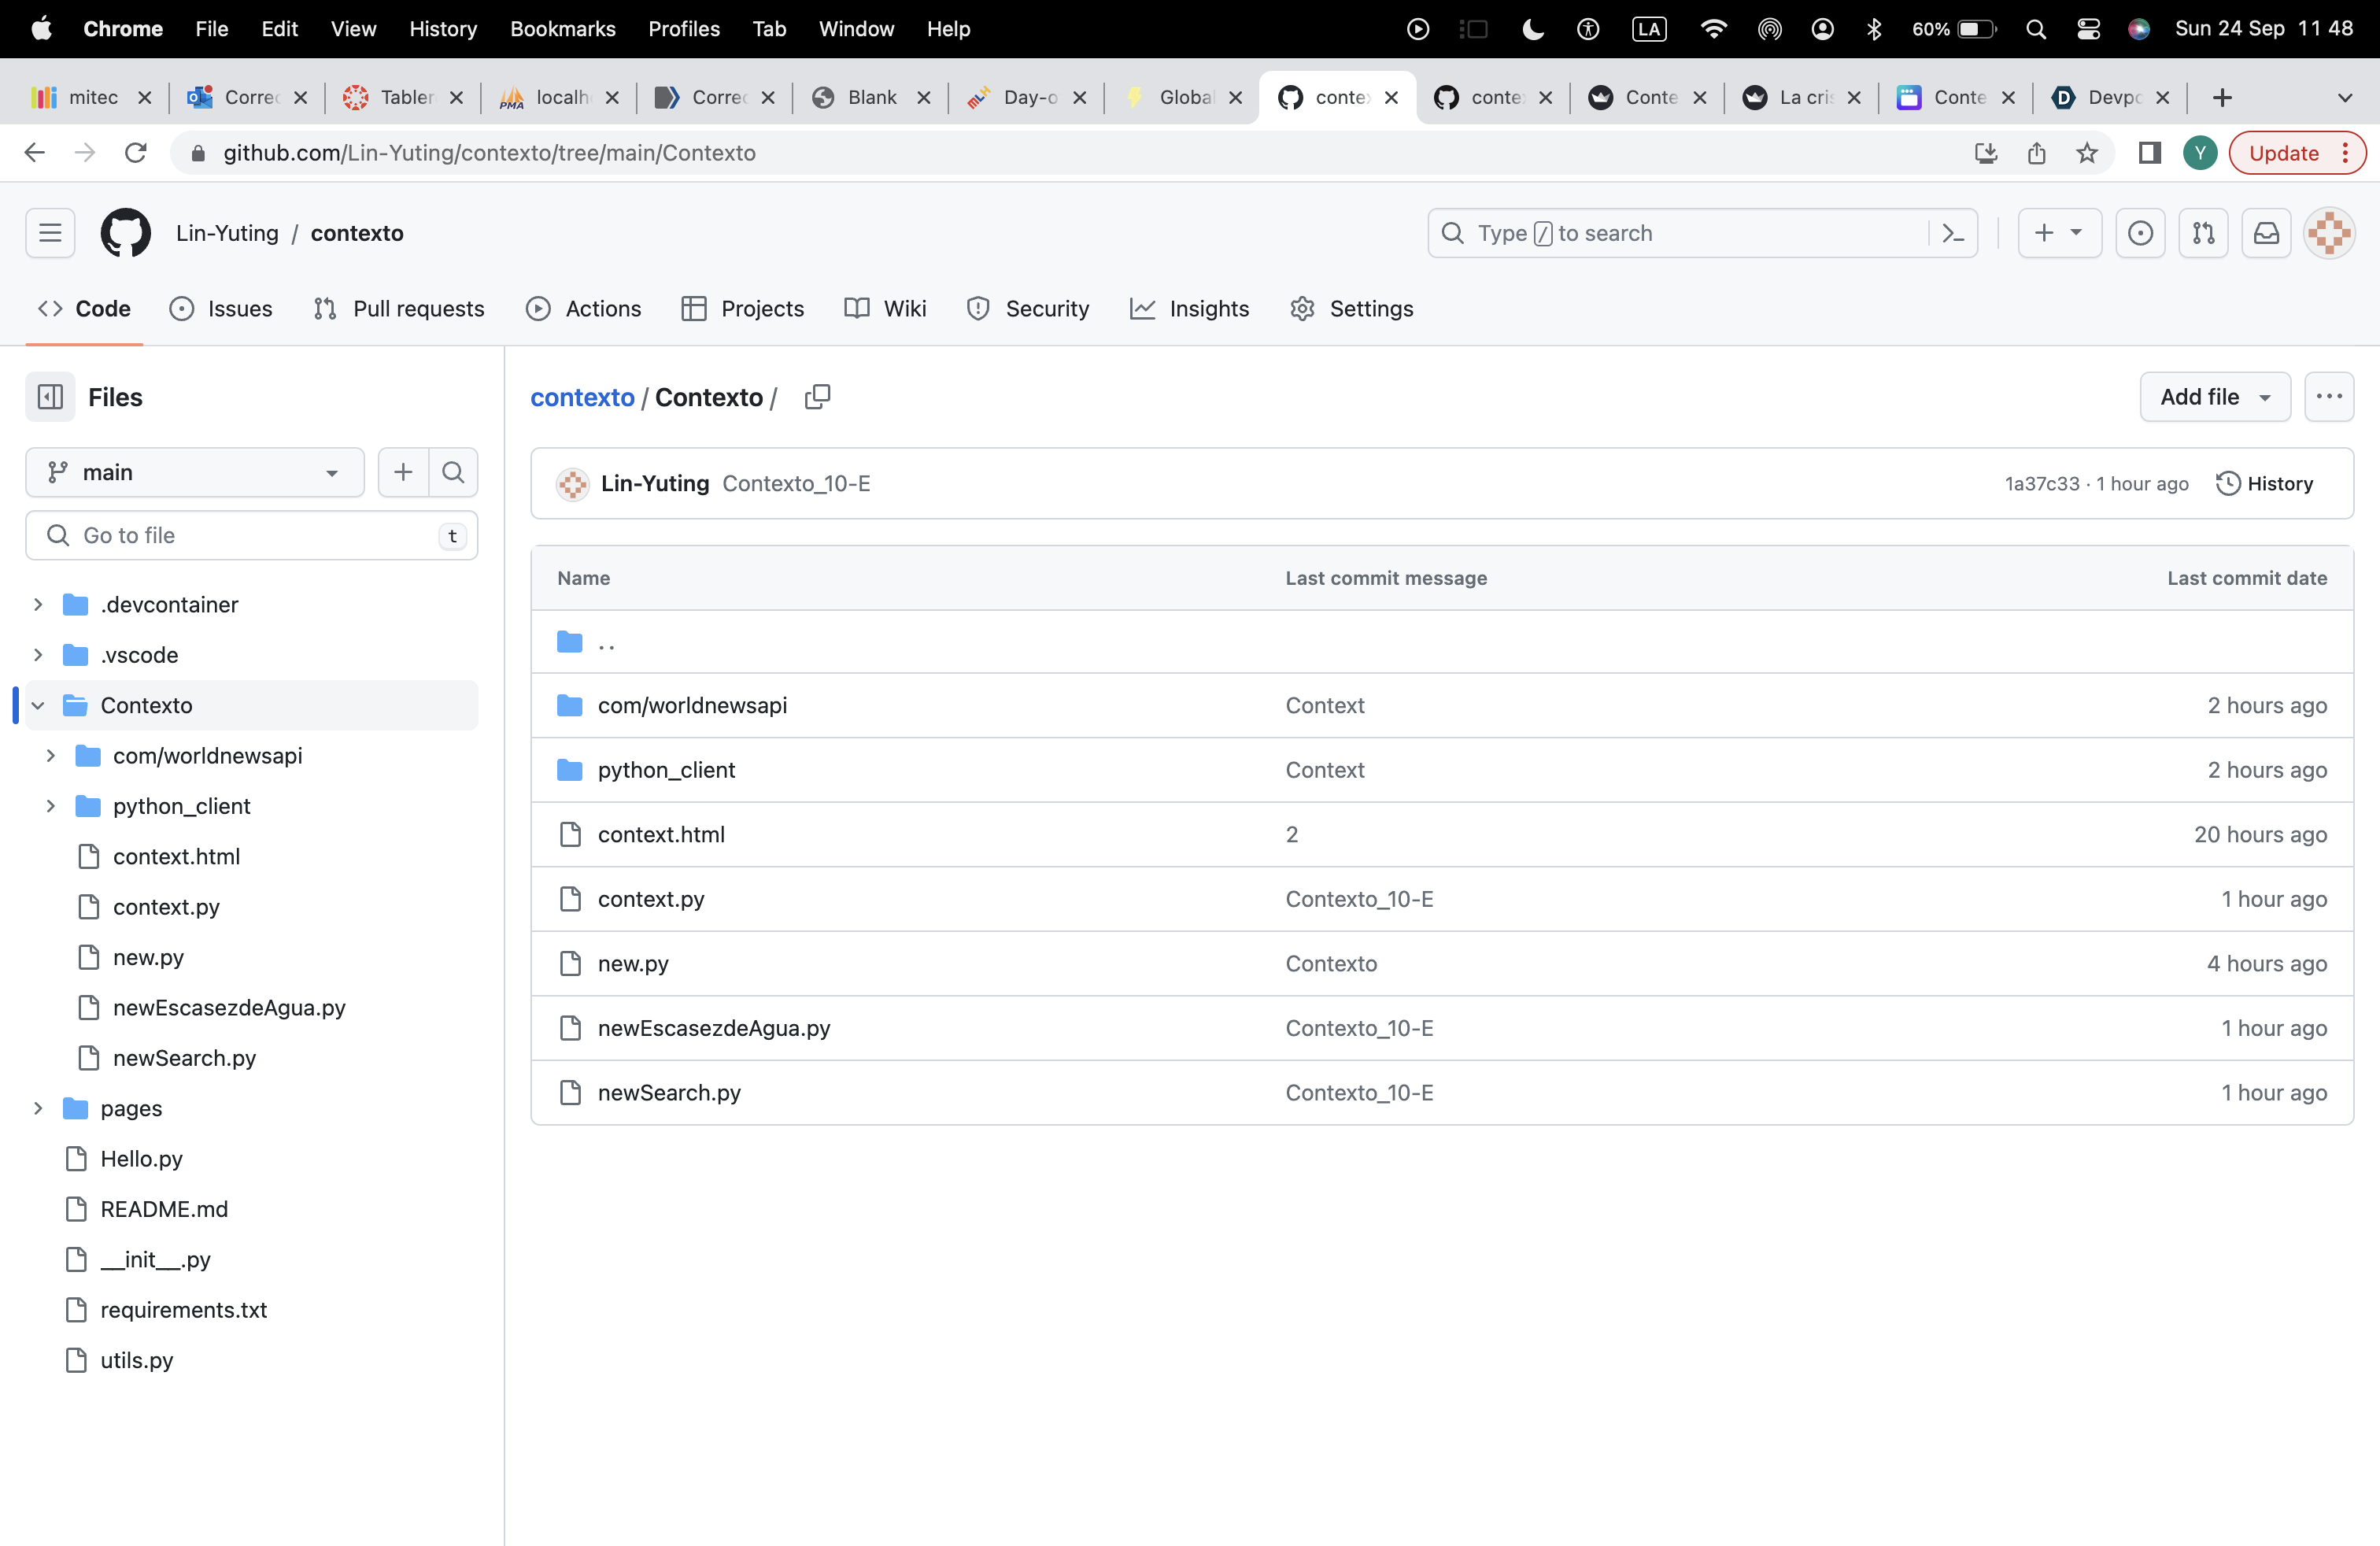2380x1546 pixels.
Task: Copy path icon next to Contexto breadcrumb
Action: (x=817, y=397)
